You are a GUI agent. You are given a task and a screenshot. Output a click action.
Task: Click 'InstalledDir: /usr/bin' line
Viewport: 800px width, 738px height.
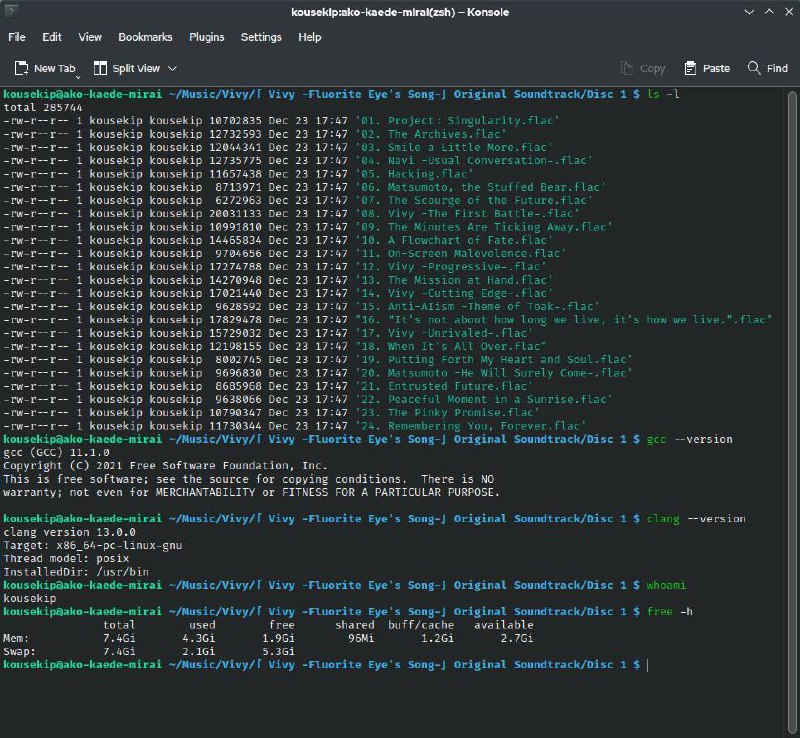click(76, 572)
